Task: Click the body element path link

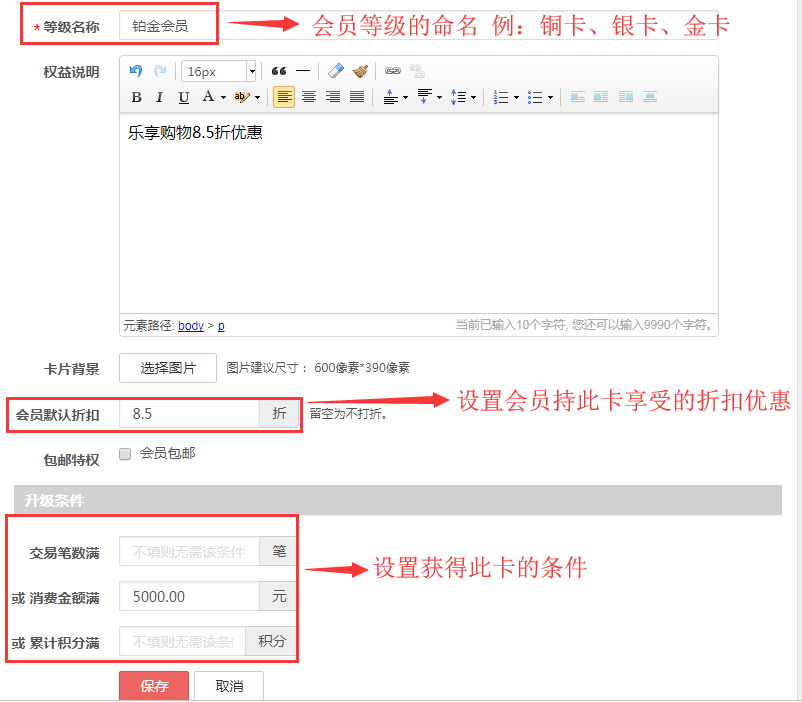Action: tap(190, 326)
